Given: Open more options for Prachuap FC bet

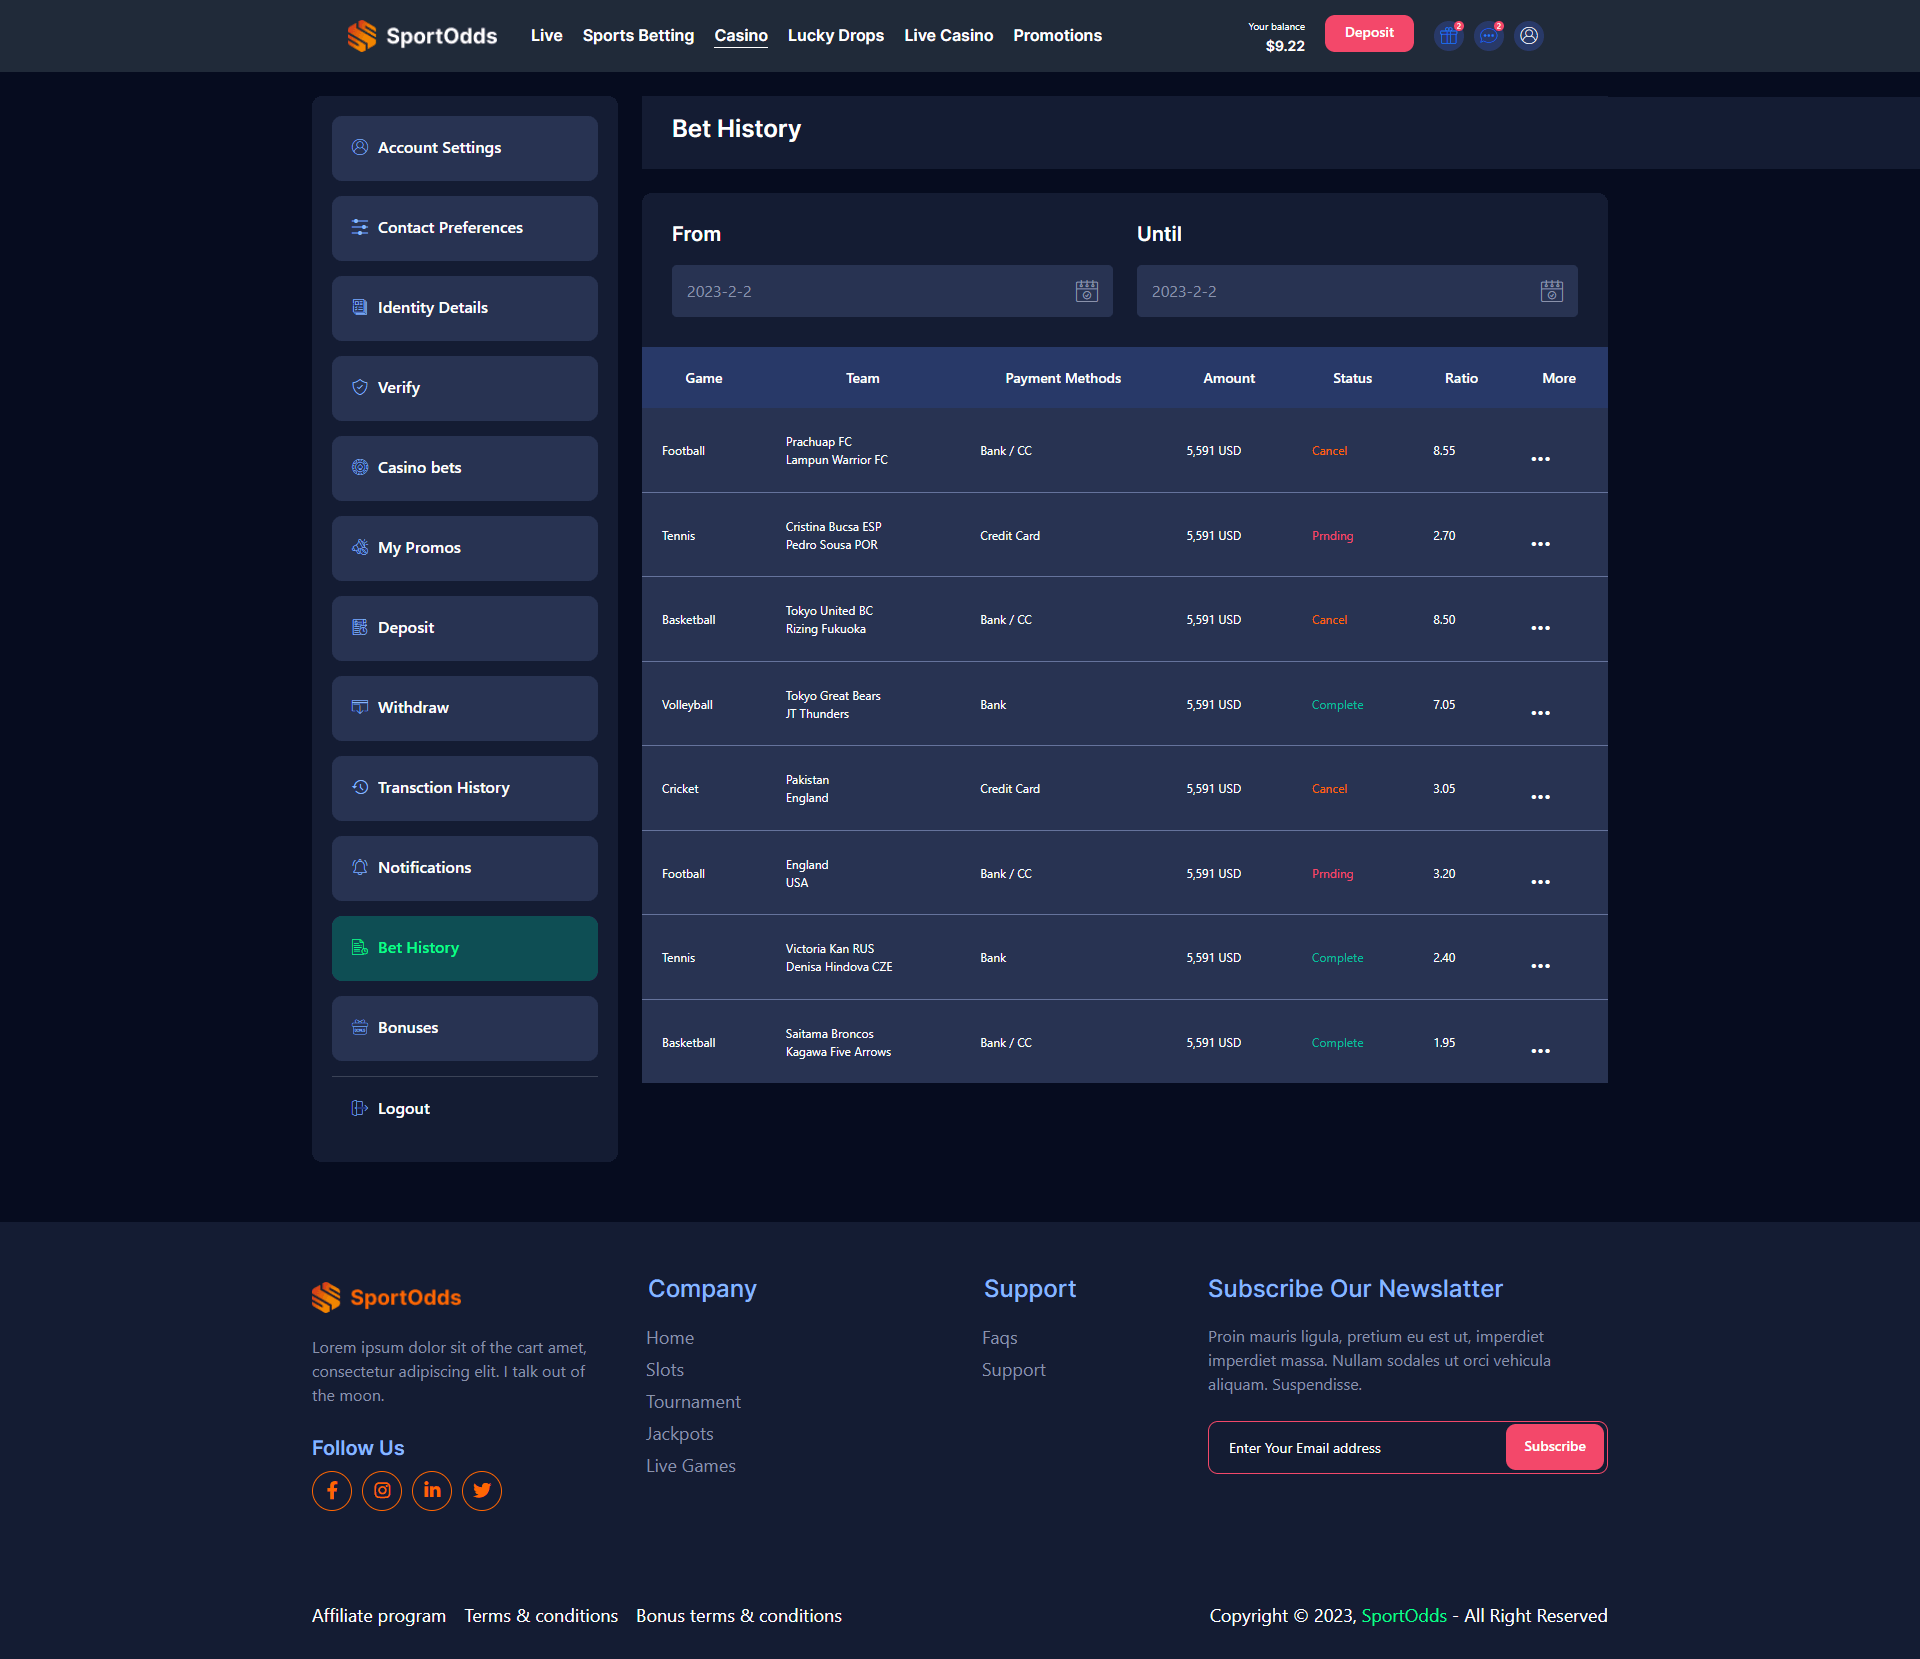Looking at the screenshot, I should pos(1540,459).
